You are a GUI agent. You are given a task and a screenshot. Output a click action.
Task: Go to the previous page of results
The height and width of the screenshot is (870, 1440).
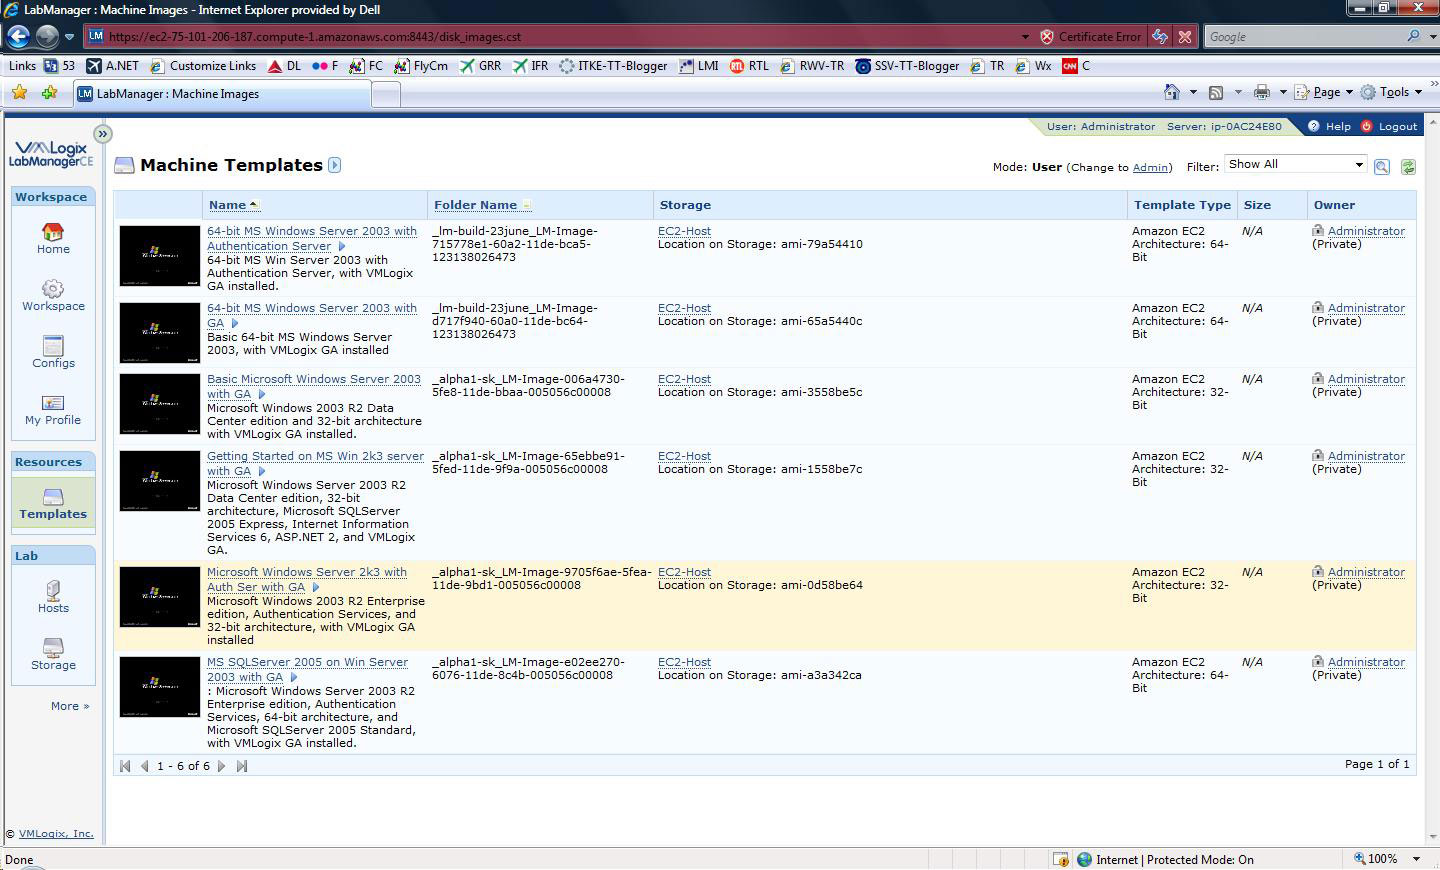(x=144, y=766)
